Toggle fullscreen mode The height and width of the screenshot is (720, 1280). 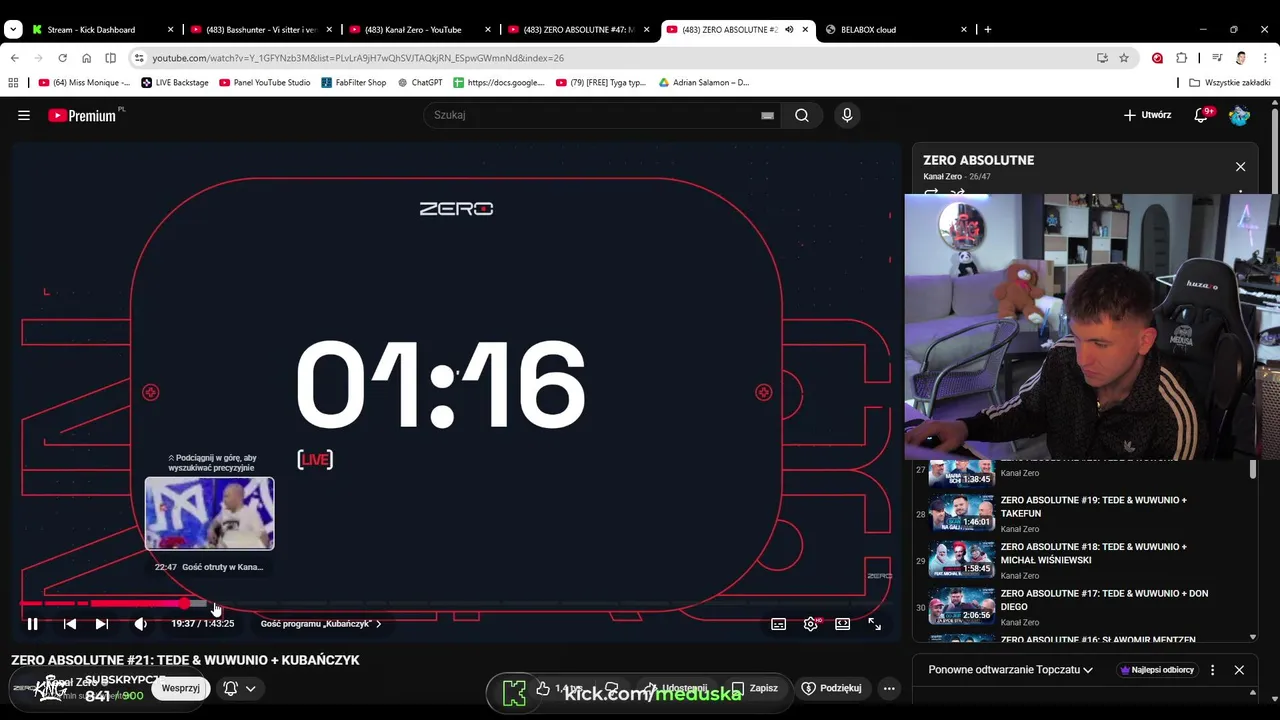[875, 624]
